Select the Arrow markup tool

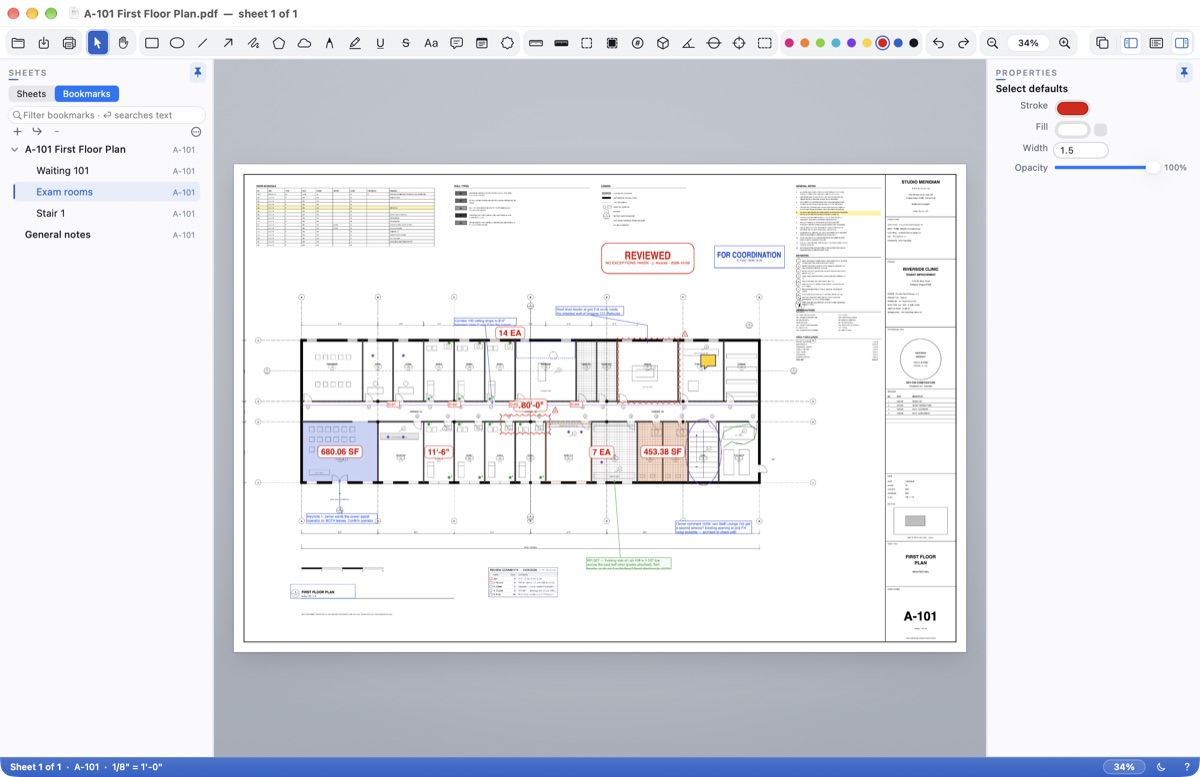228,43
